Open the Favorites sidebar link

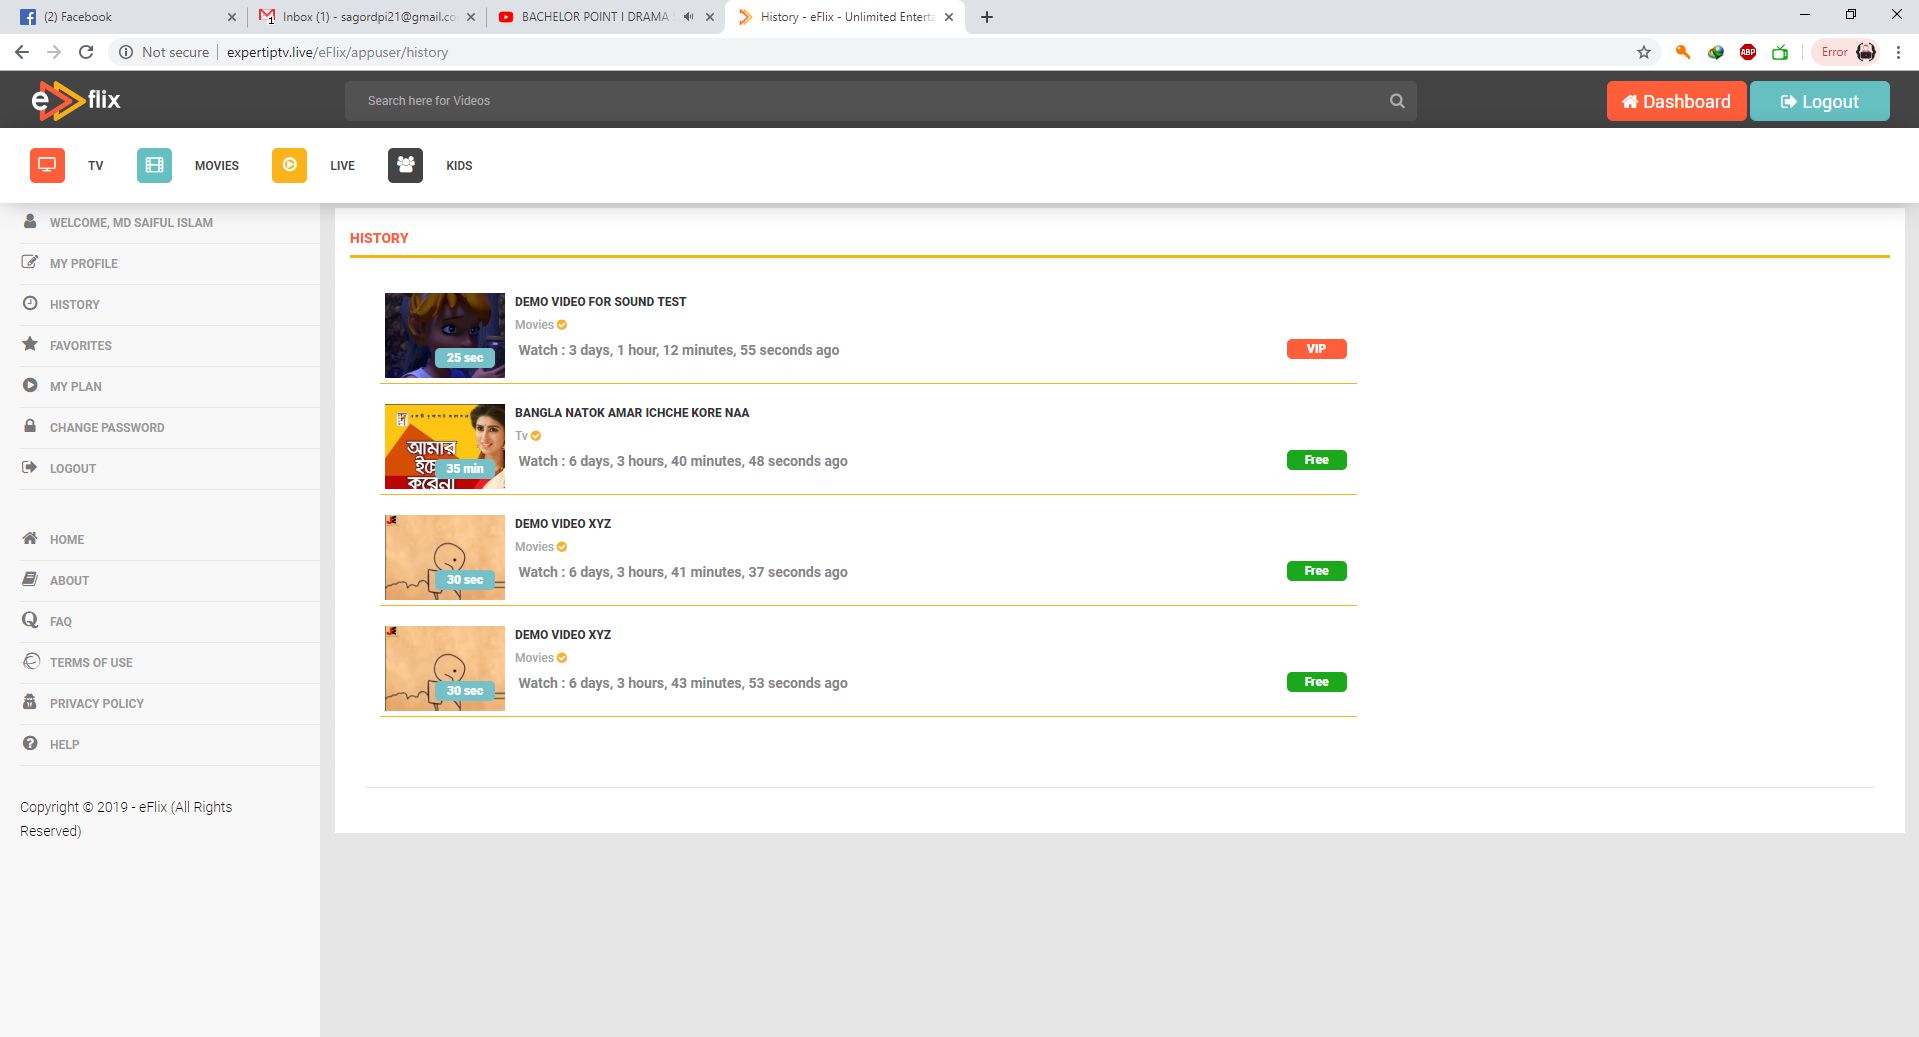pyautogui.click(x=81, y=346)
